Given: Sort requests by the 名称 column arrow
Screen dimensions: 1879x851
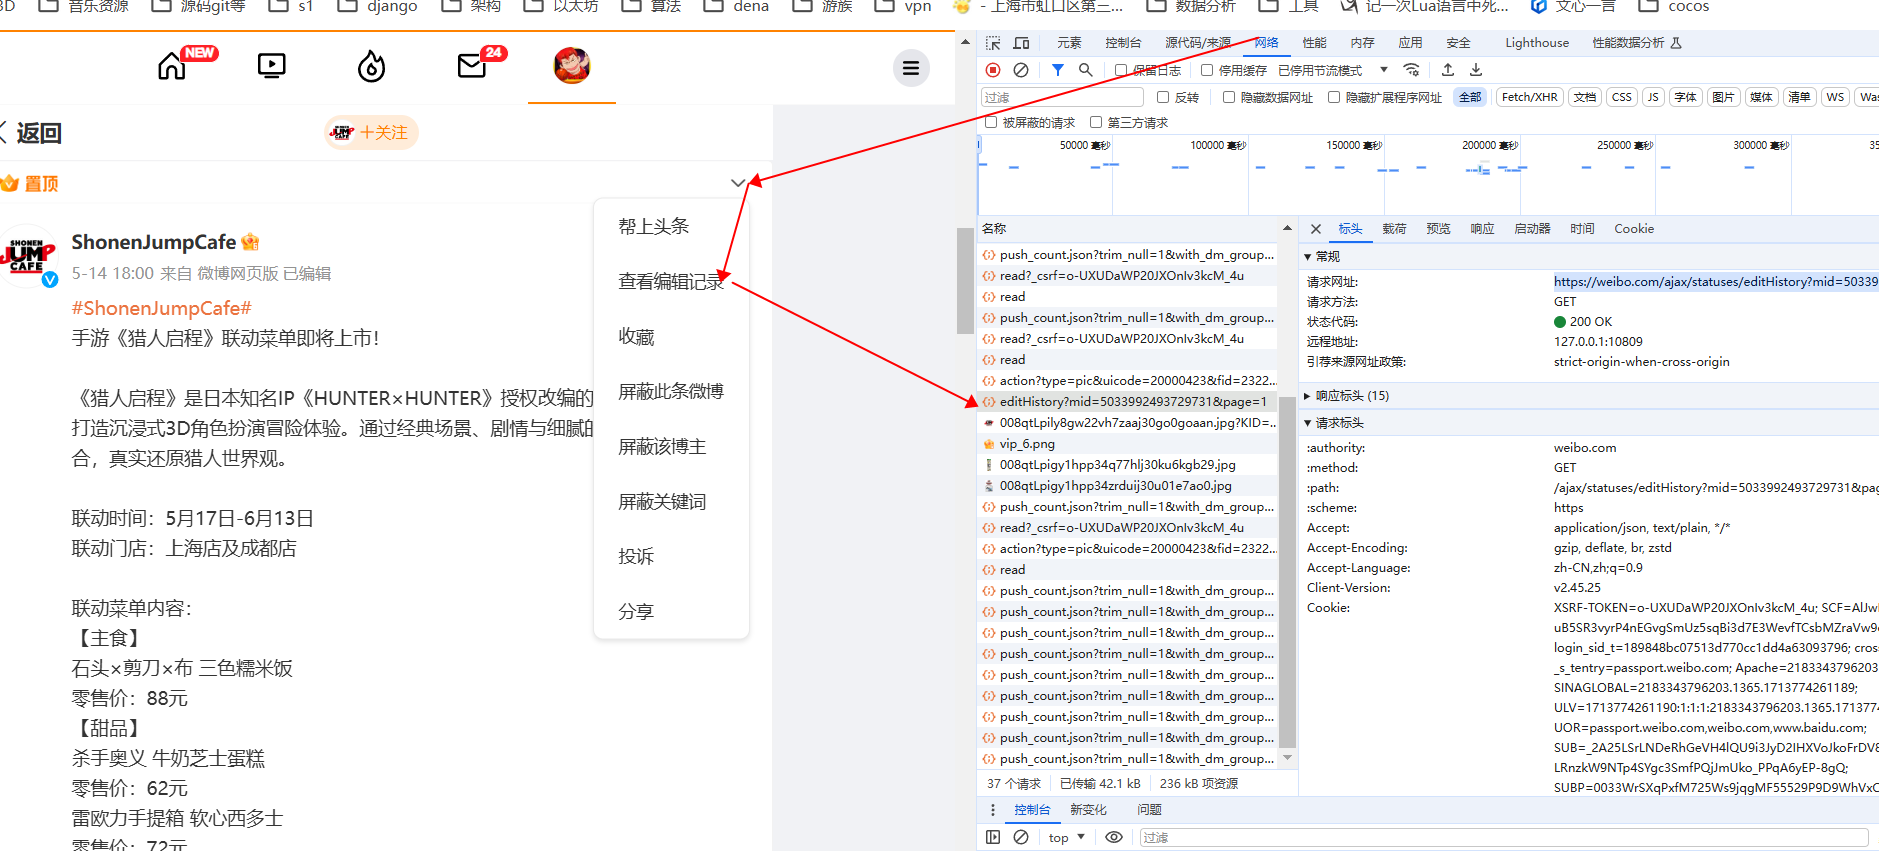Looking at the screenshot, I should coord(1287,229).
